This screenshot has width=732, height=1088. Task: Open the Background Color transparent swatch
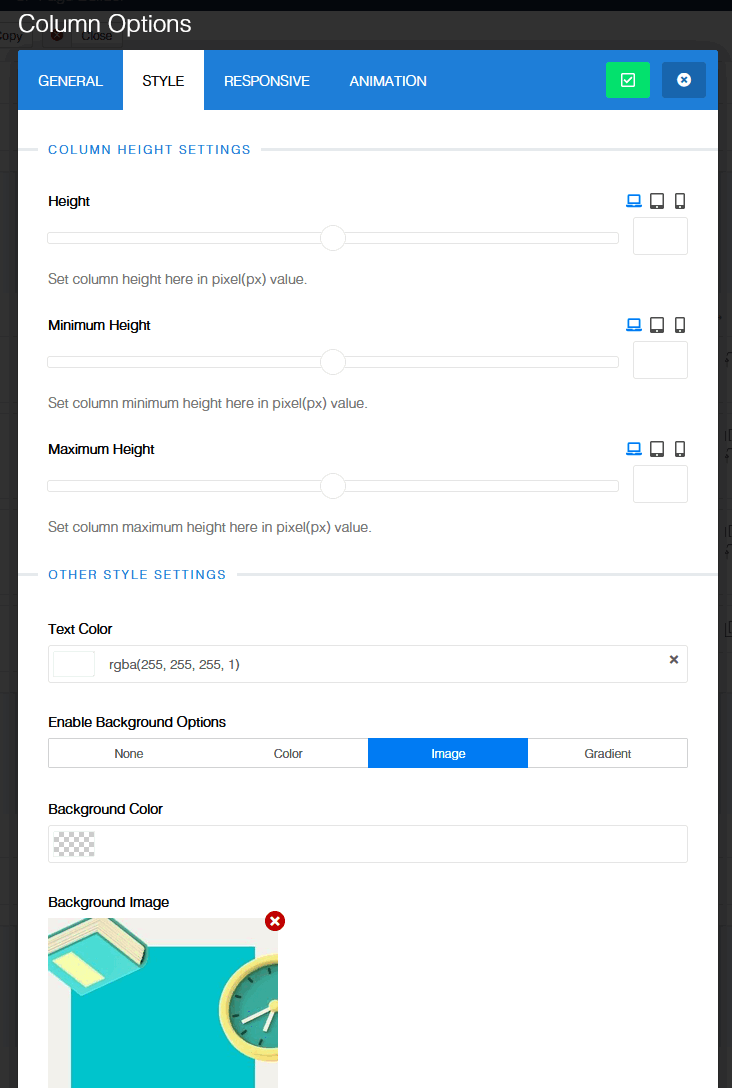point(74,844)
